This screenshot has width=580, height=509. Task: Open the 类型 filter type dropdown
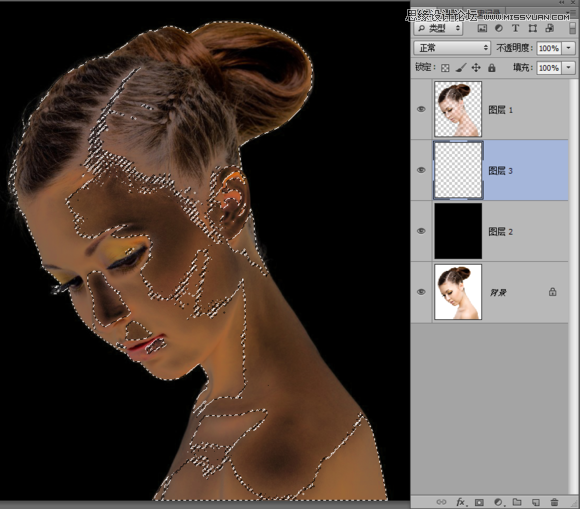coord(438,28)
